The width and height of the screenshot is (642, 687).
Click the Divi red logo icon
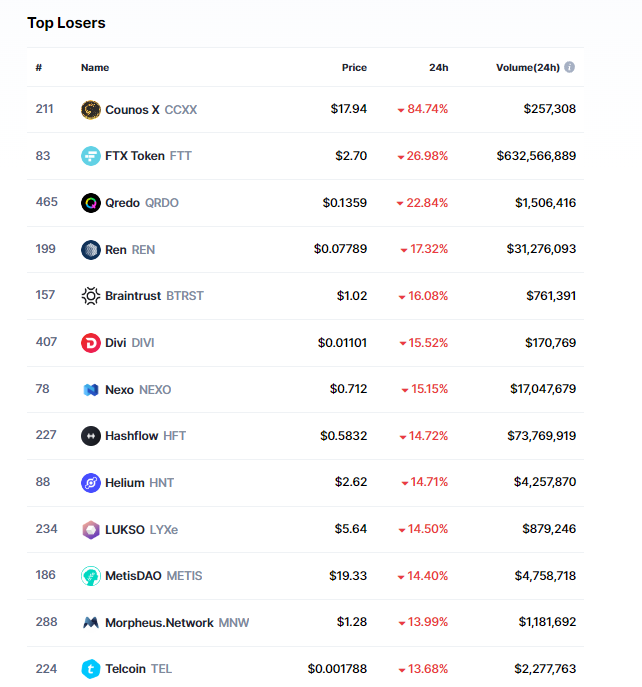click(x=91, y=343)
